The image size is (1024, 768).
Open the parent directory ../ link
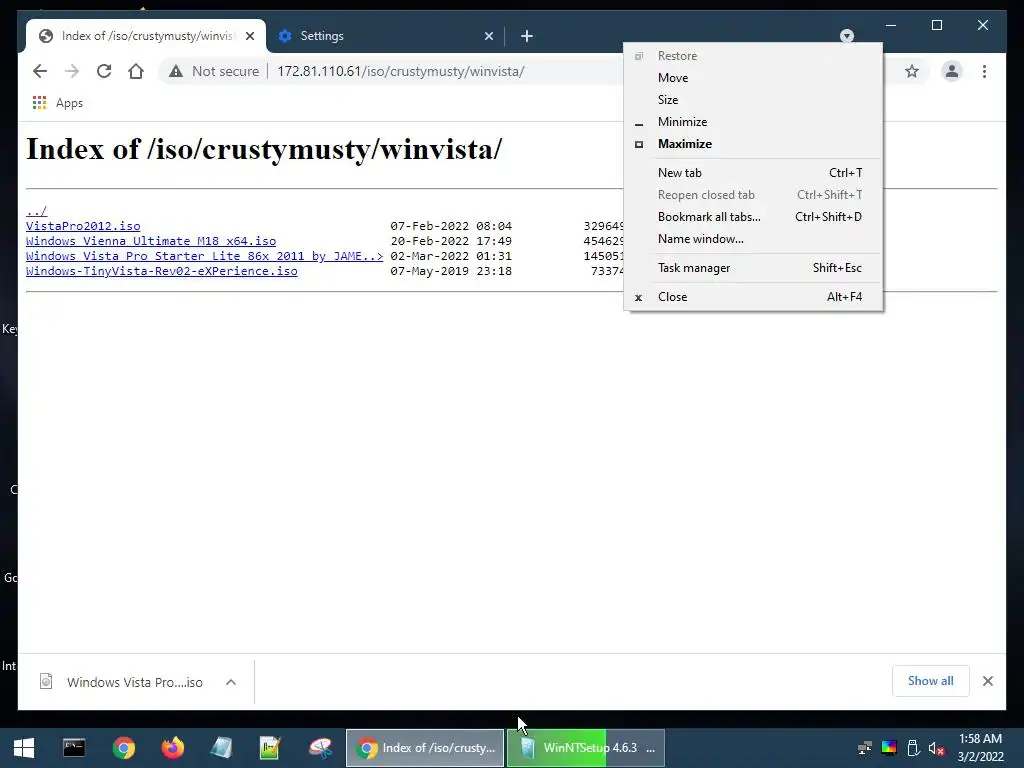point(37,211)
